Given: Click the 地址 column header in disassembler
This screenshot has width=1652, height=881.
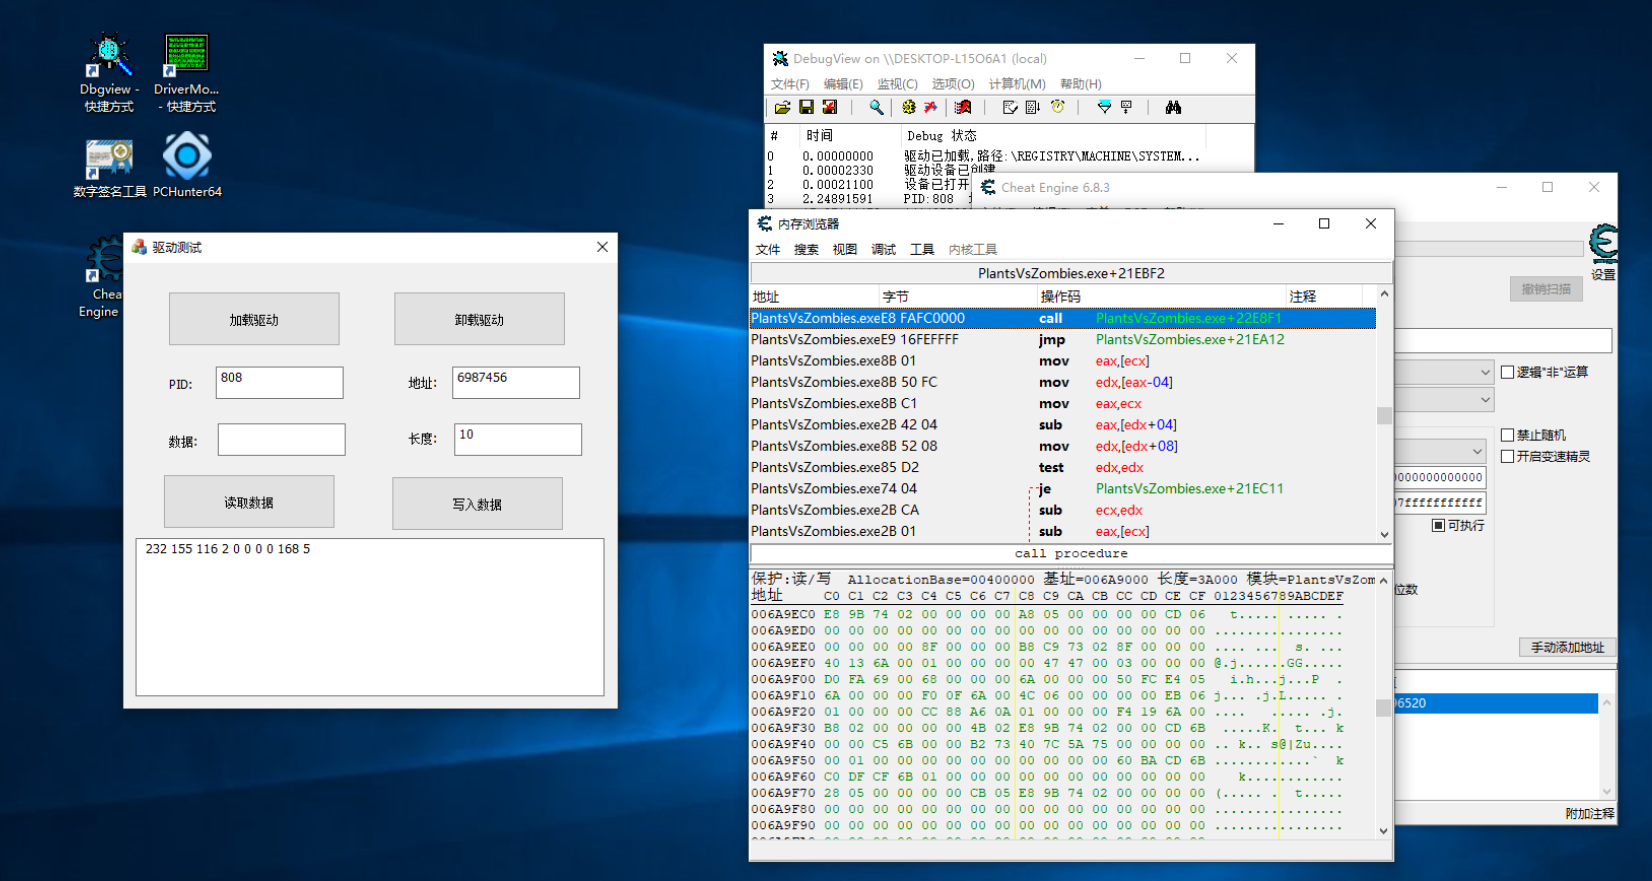Looking at the screenshot, I should (x=814, y=296).
